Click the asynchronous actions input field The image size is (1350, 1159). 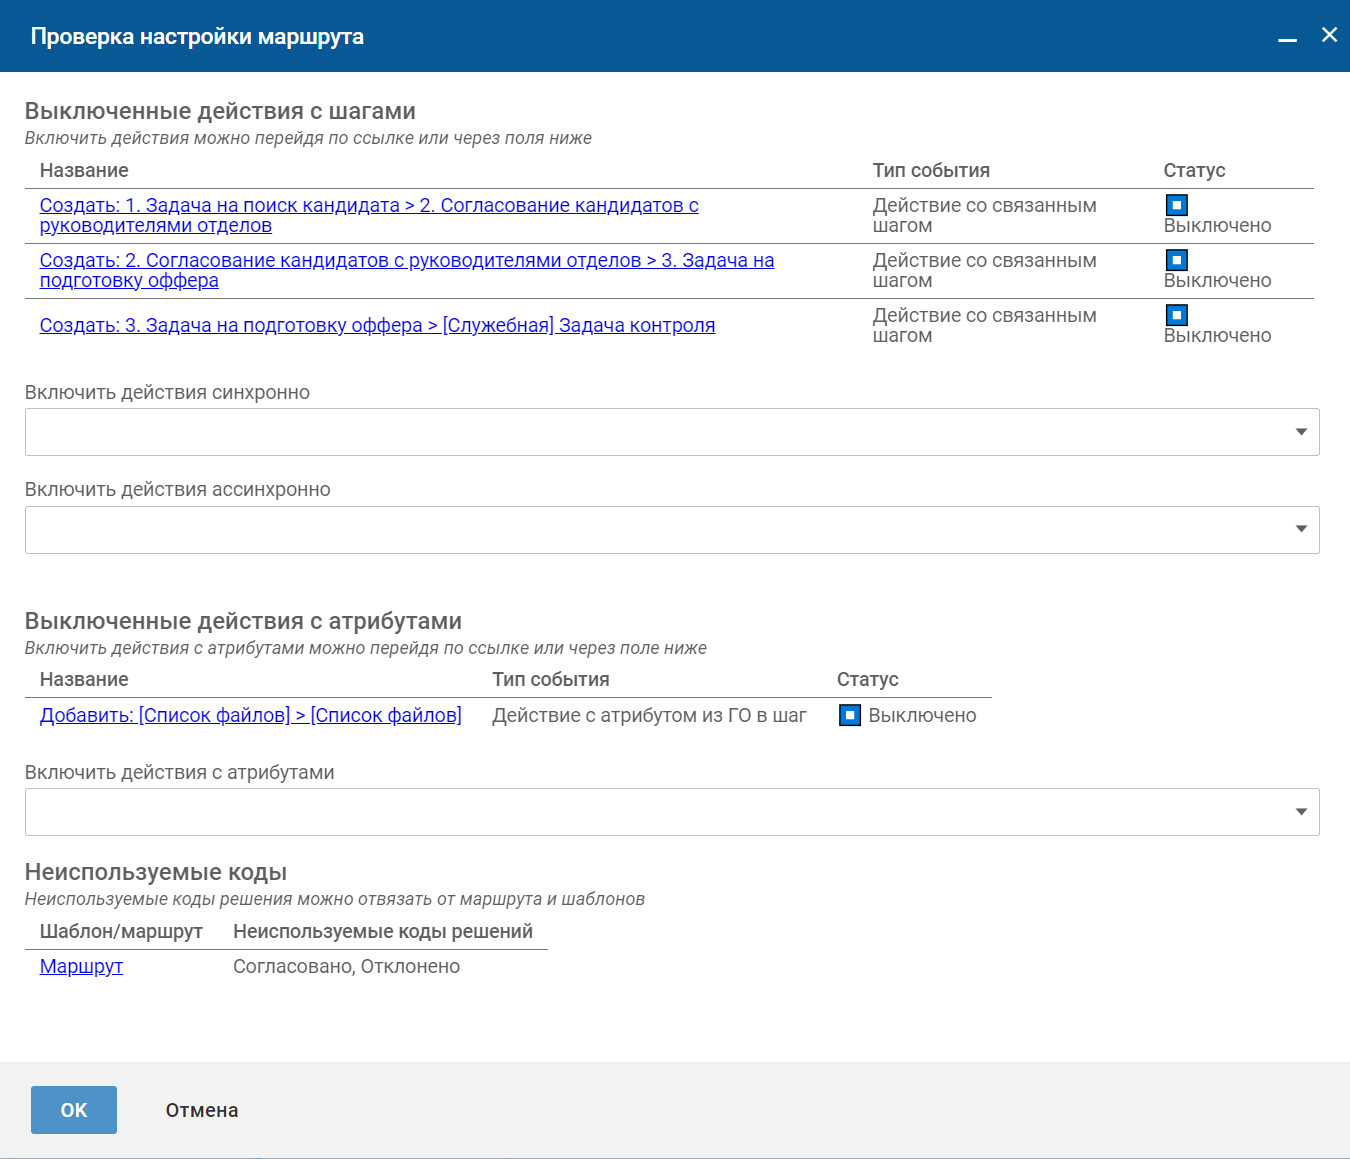tap(650, 530)
